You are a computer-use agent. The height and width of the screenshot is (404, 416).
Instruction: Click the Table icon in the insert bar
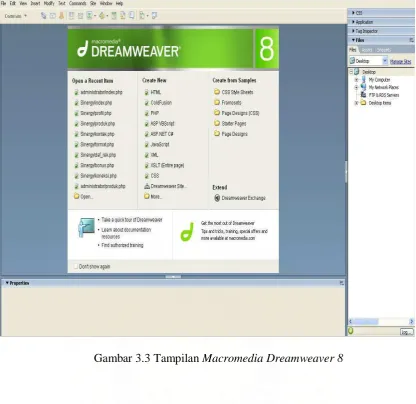coord(71,16)
